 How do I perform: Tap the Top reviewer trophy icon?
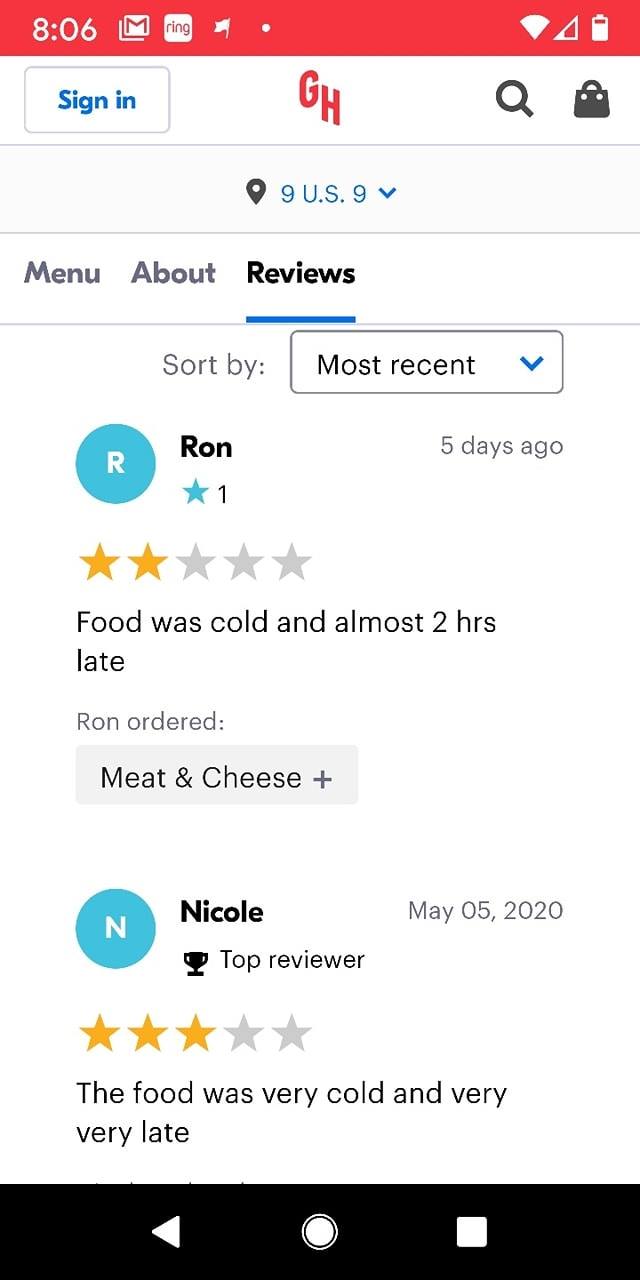[x=196, y=962]
